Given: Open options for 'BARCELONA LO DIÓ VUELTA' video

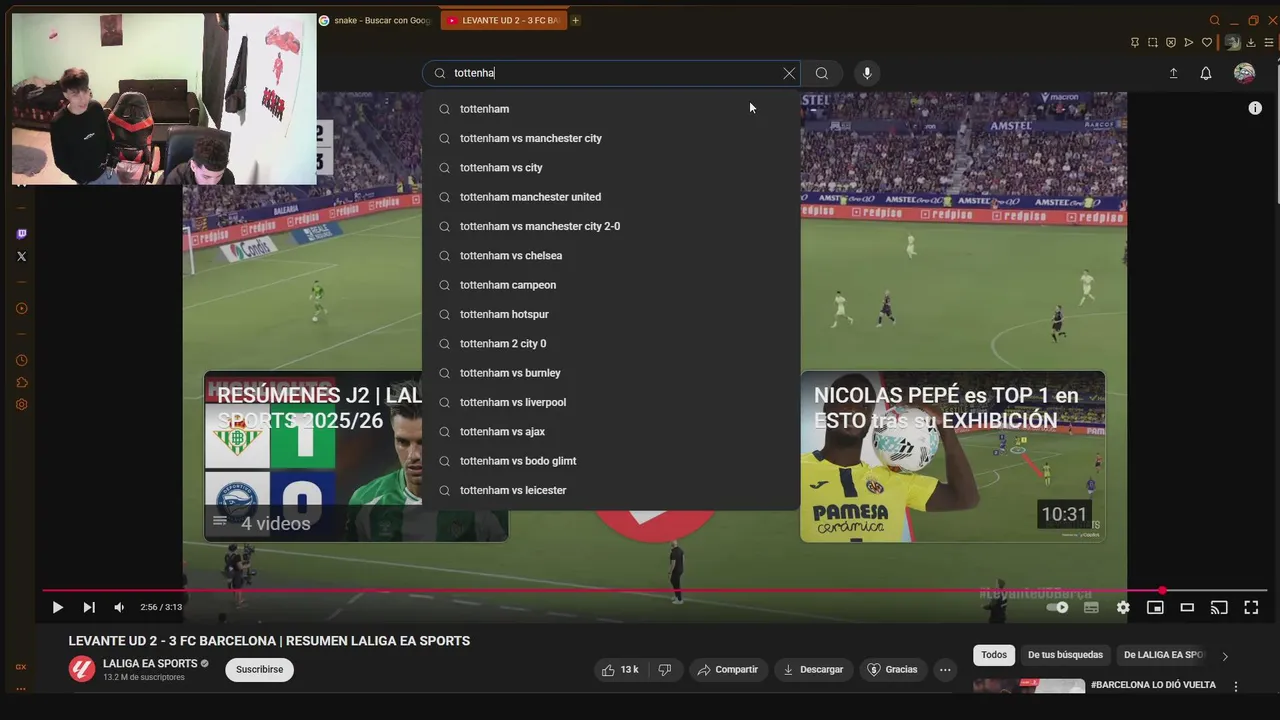Looking at the screenshot, I should pyautogui.click(x=1236, y=687).
